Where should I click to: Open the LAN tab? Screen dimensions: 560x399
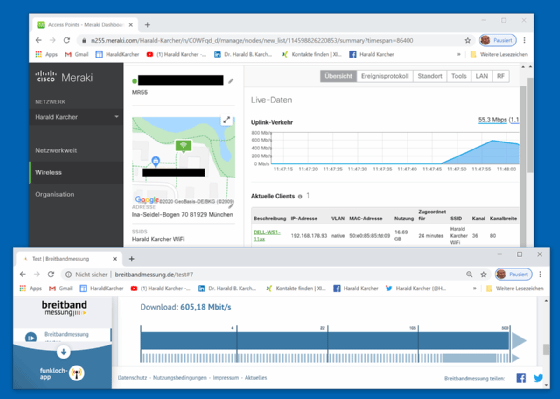[x=481, y=76]
